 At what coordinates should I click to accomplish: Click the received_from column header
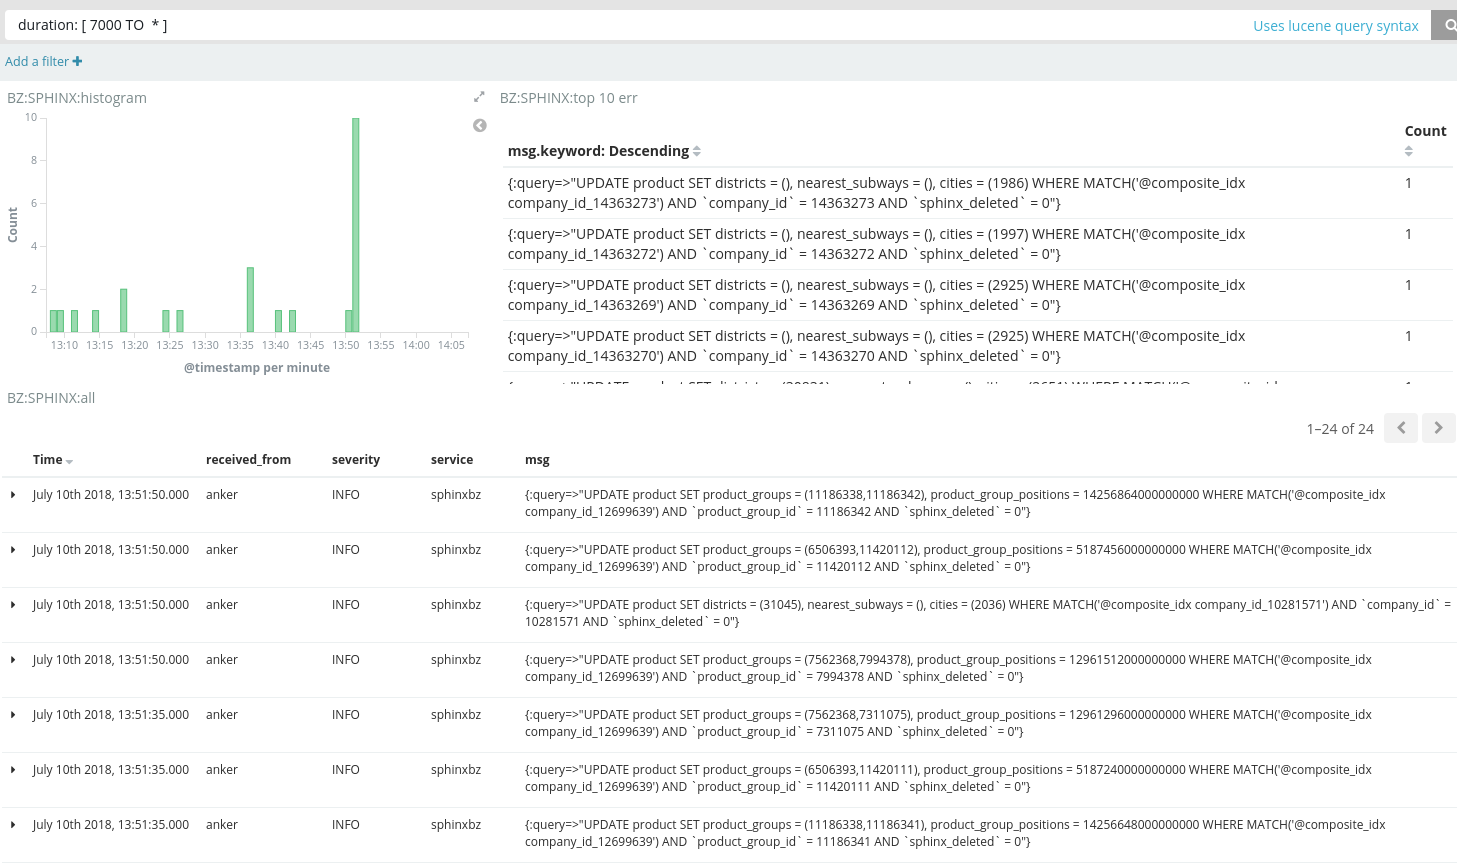[x=248, y=459]
